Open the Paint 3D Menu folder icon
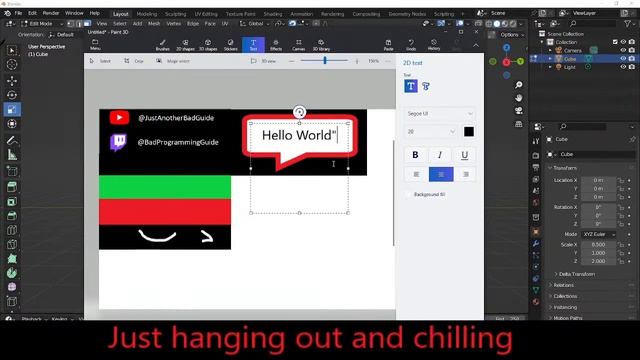640x360 pixels. [95, 44]
